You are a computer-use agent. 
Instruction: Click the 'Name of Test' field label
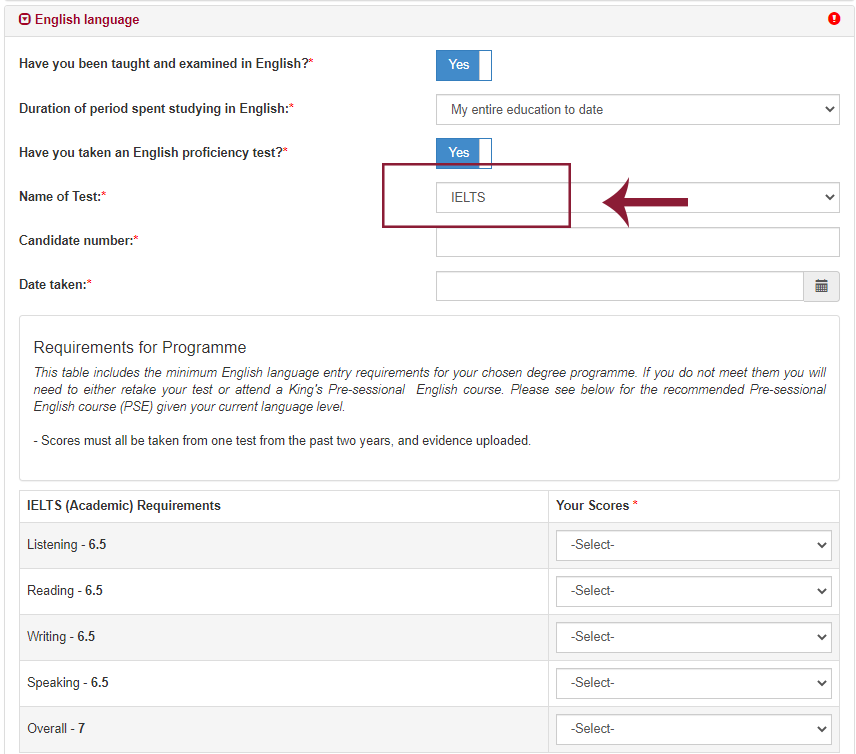point(60,197)
